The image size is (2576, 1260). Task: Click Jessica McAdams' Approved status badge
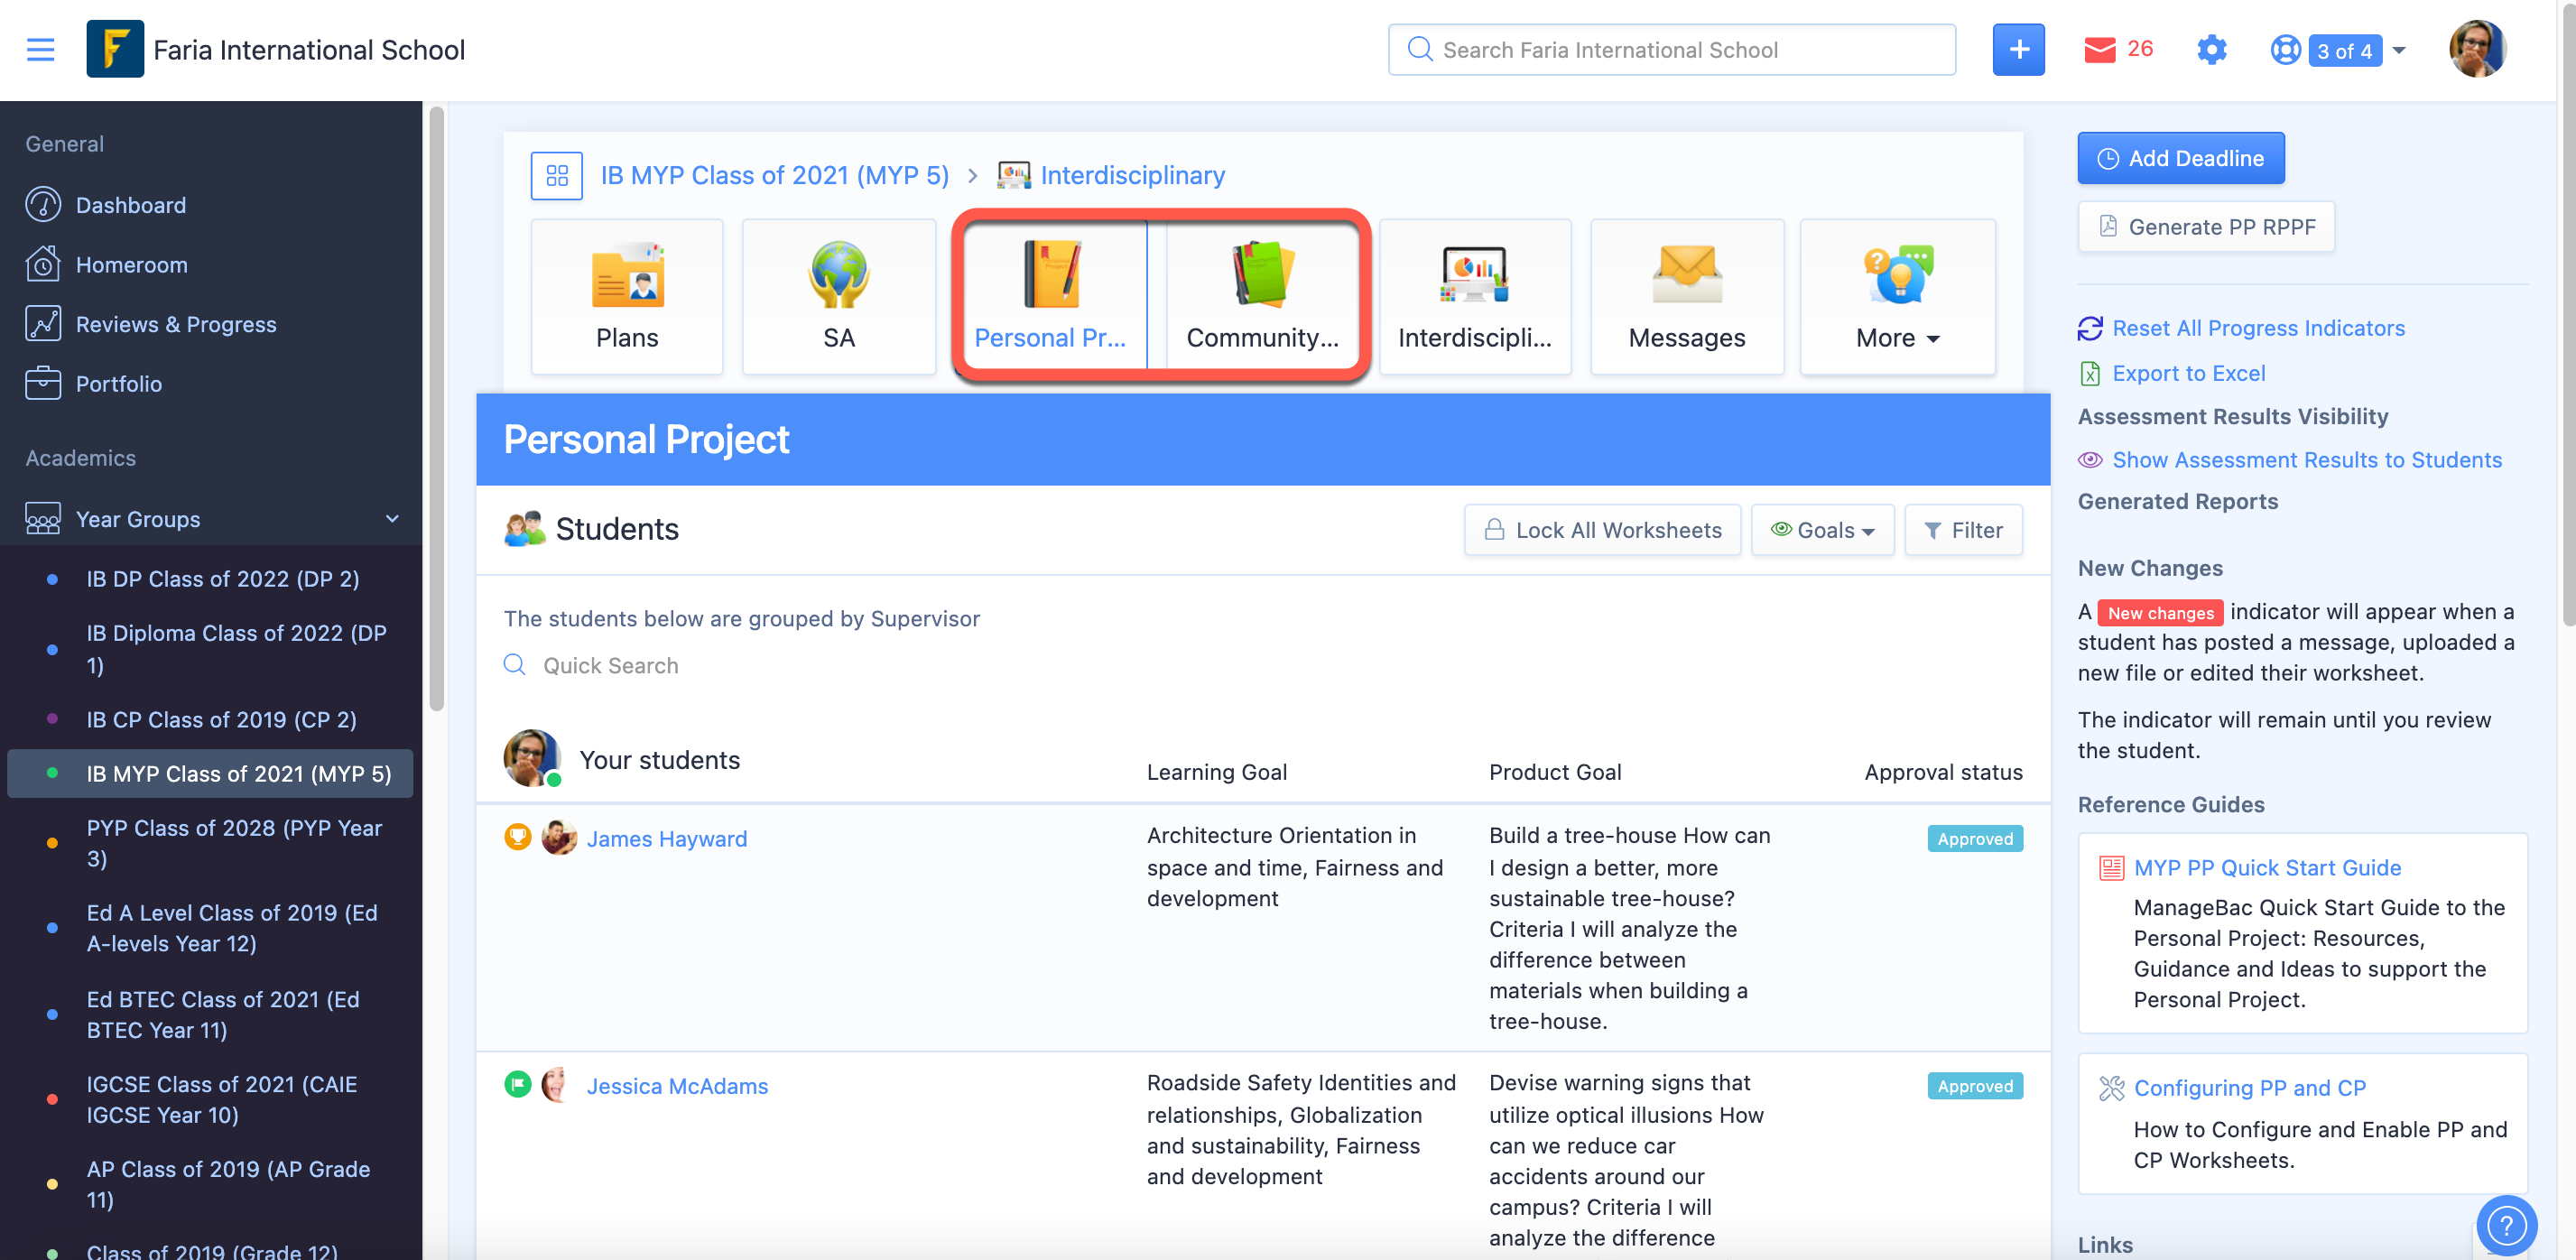pos(1975,1086)
